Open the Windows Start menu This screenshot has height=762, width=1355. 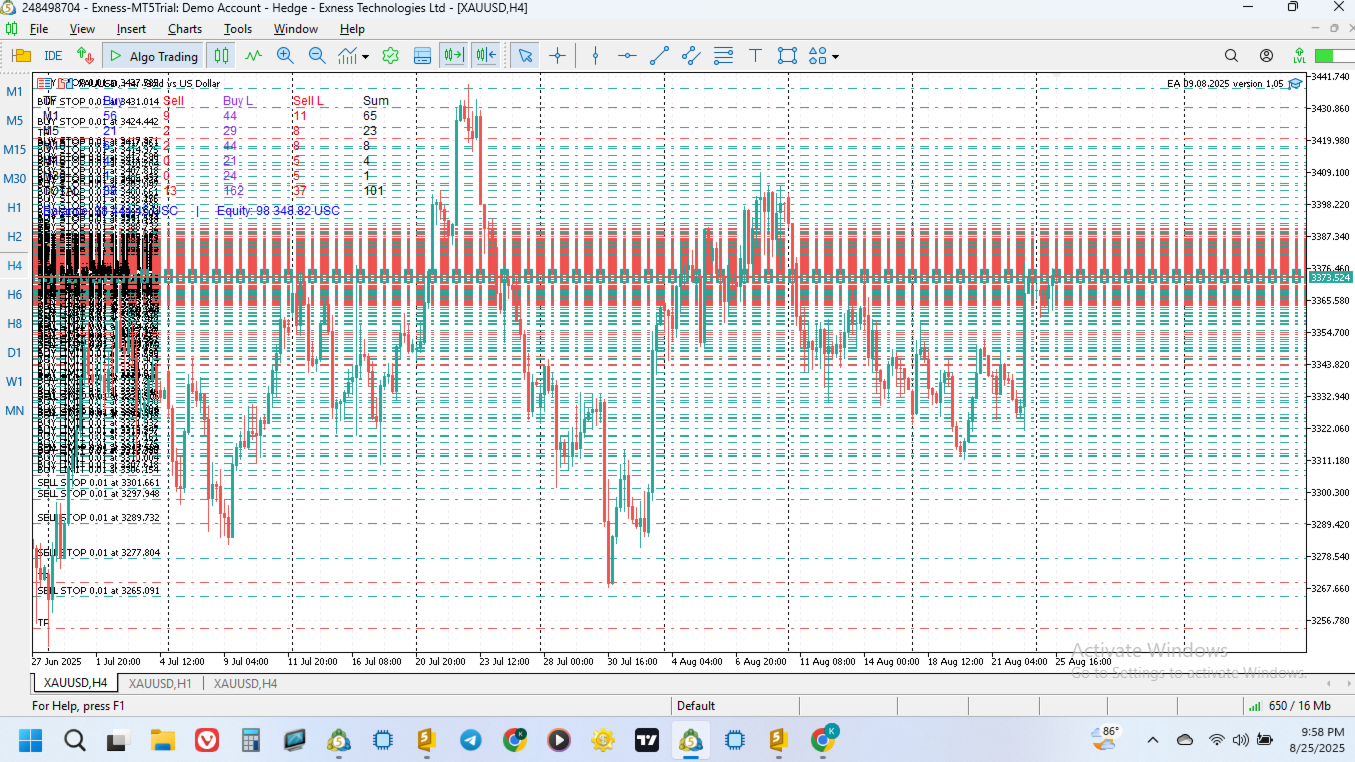(x=31, y=740)
